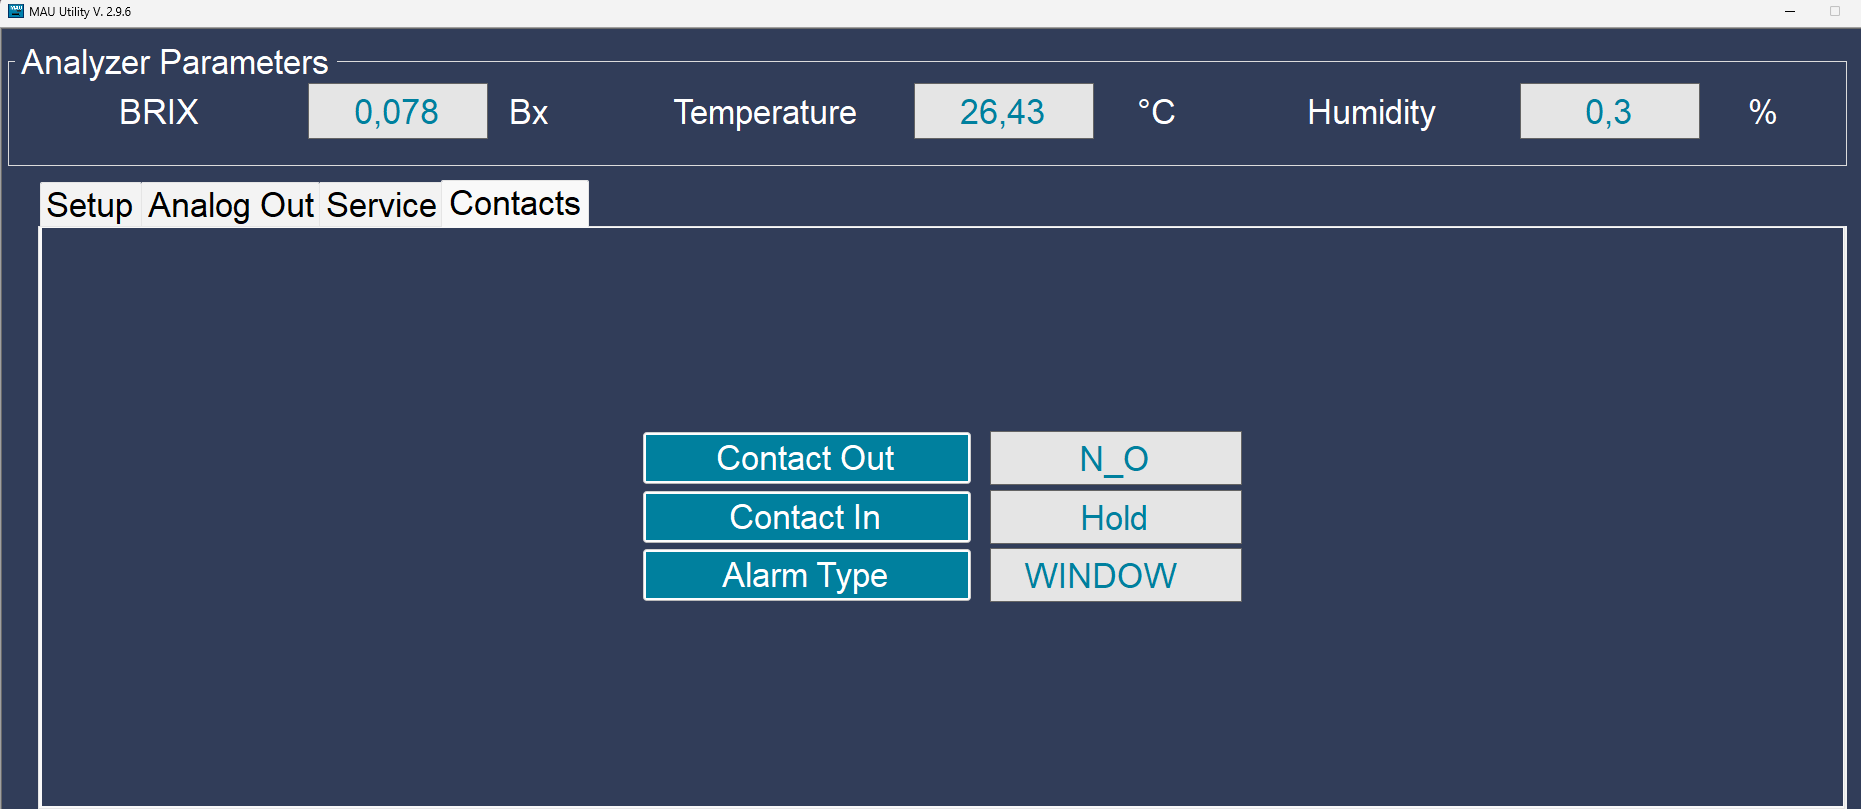
Task: Click the Contact In button
Action: point(806,517)
